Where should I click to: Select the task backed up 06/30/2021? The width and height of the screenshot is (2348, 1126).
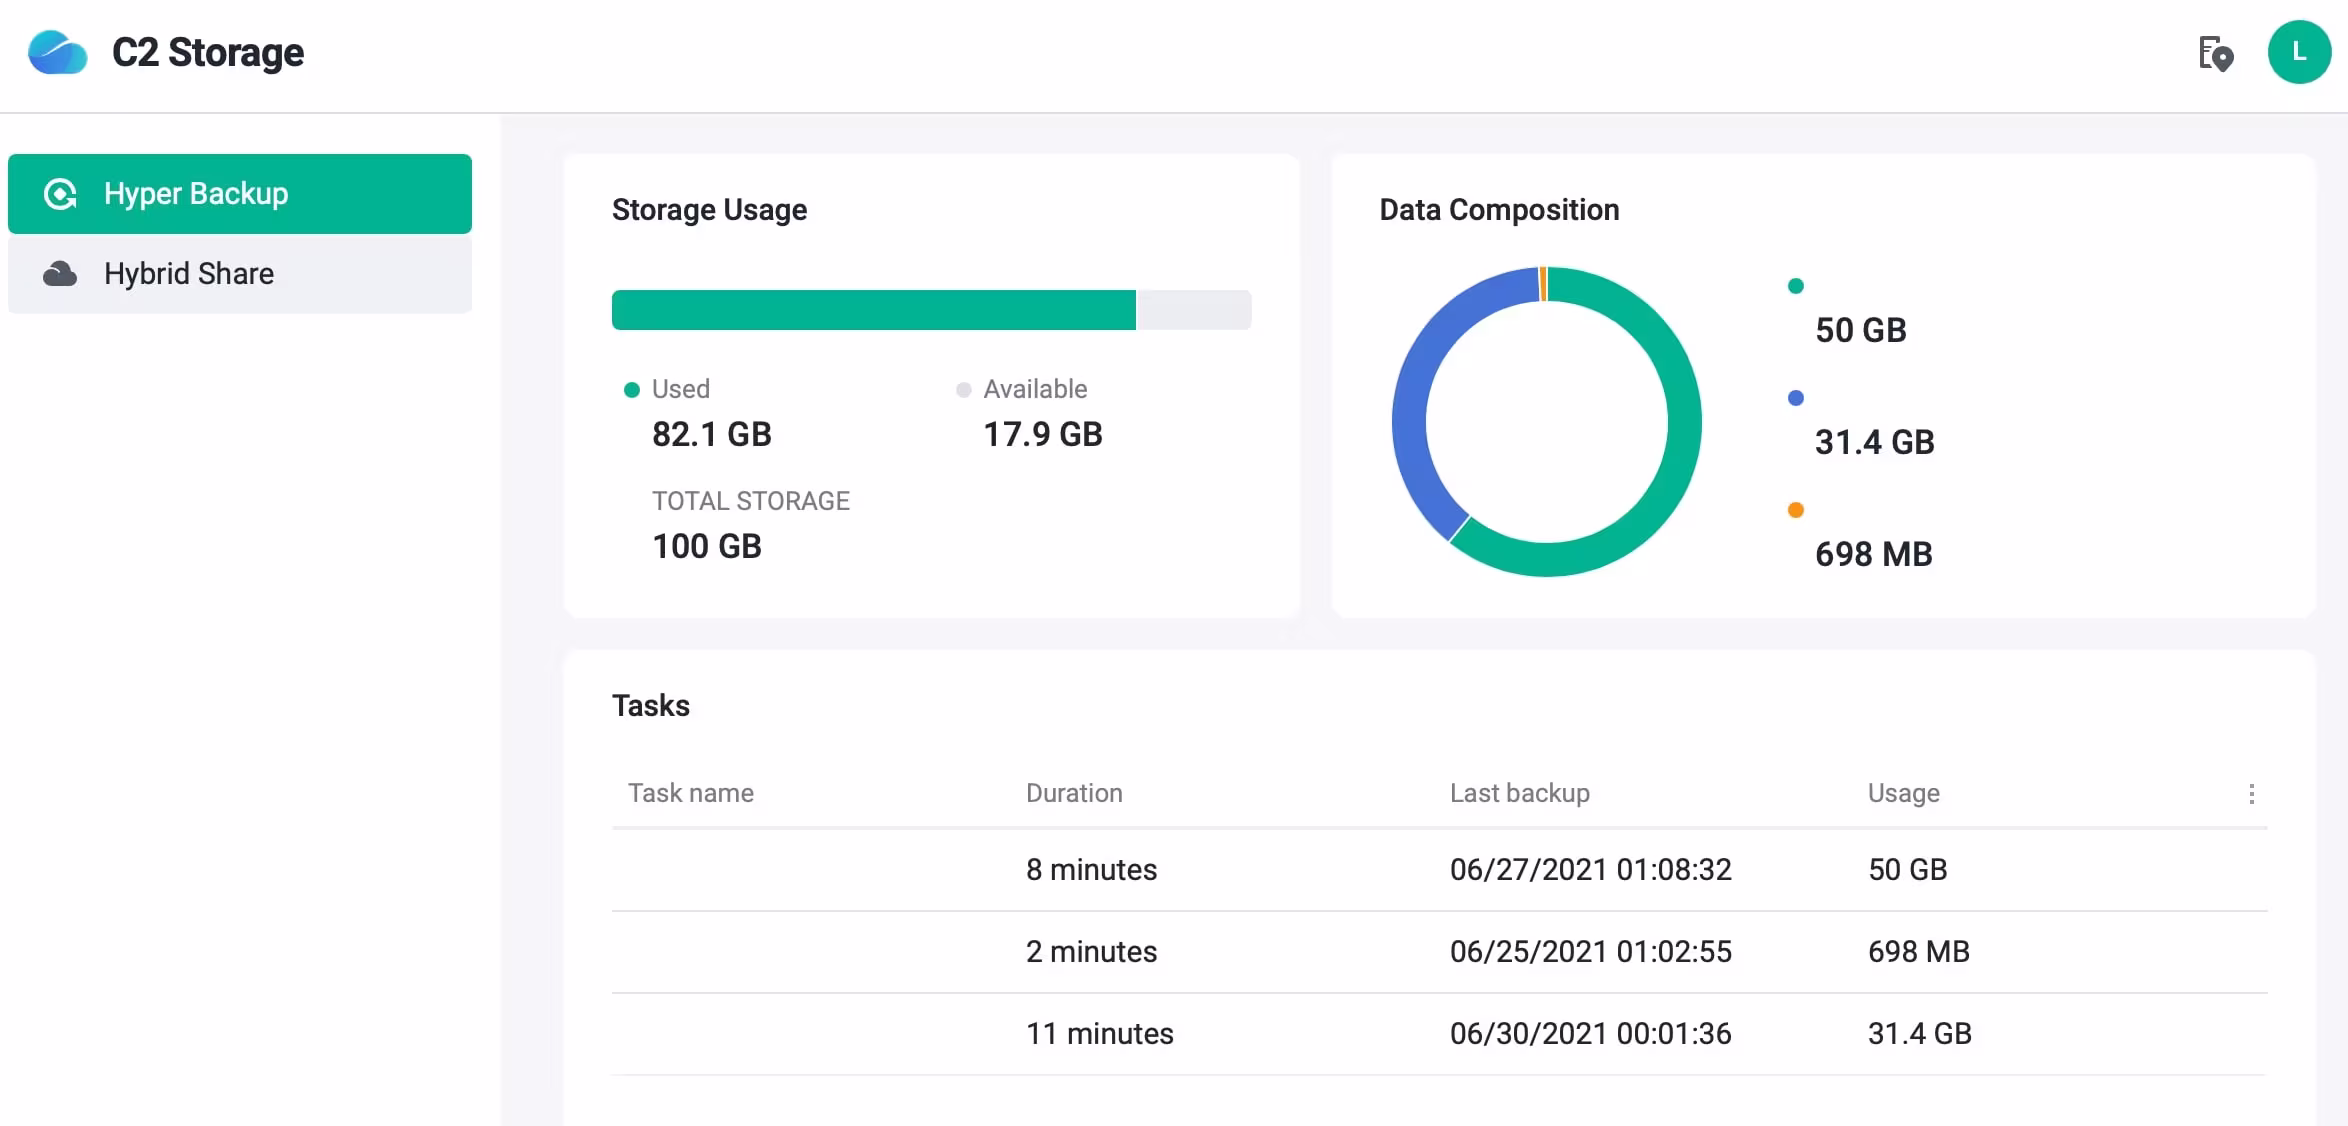tap(1590, 1034)
